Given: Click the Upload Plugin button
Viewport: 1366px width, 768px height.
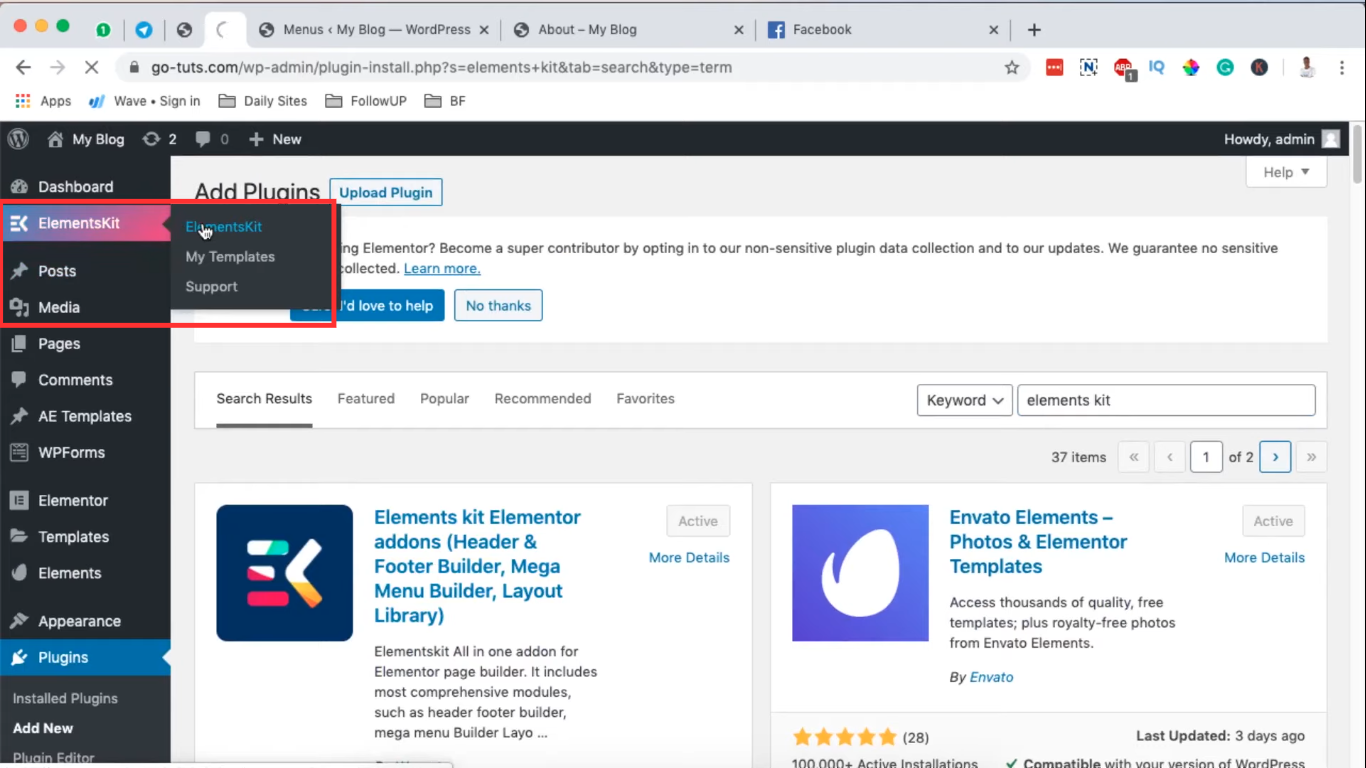Looking at the screenshot, I should click(x=386, y=192).
